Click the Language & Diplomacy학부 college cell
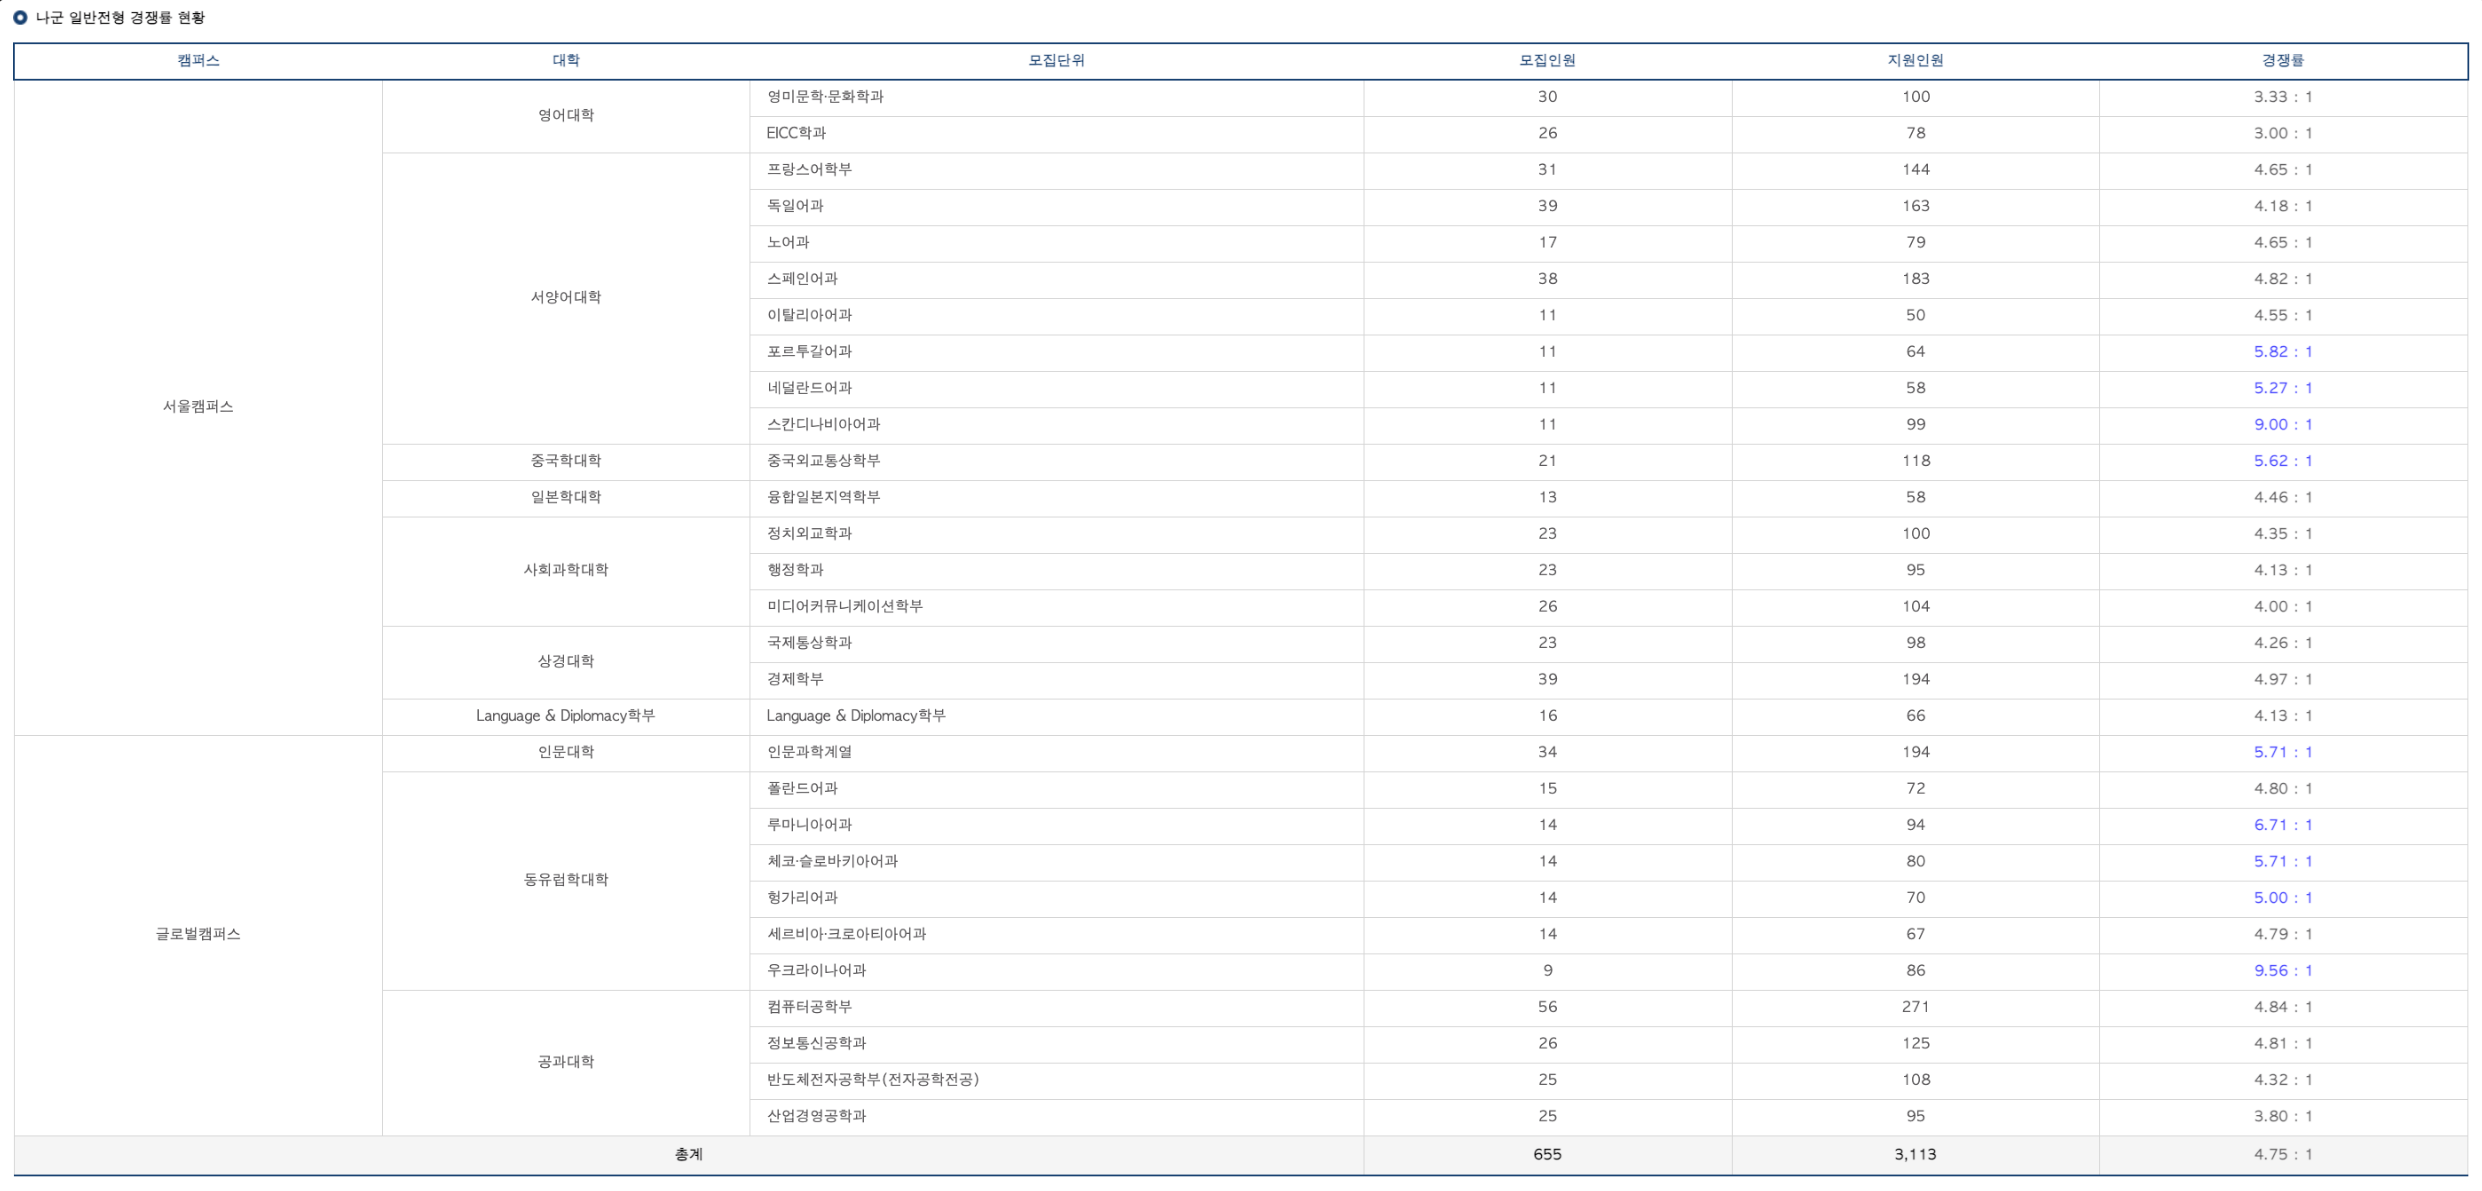 click(x=566, y=716)
